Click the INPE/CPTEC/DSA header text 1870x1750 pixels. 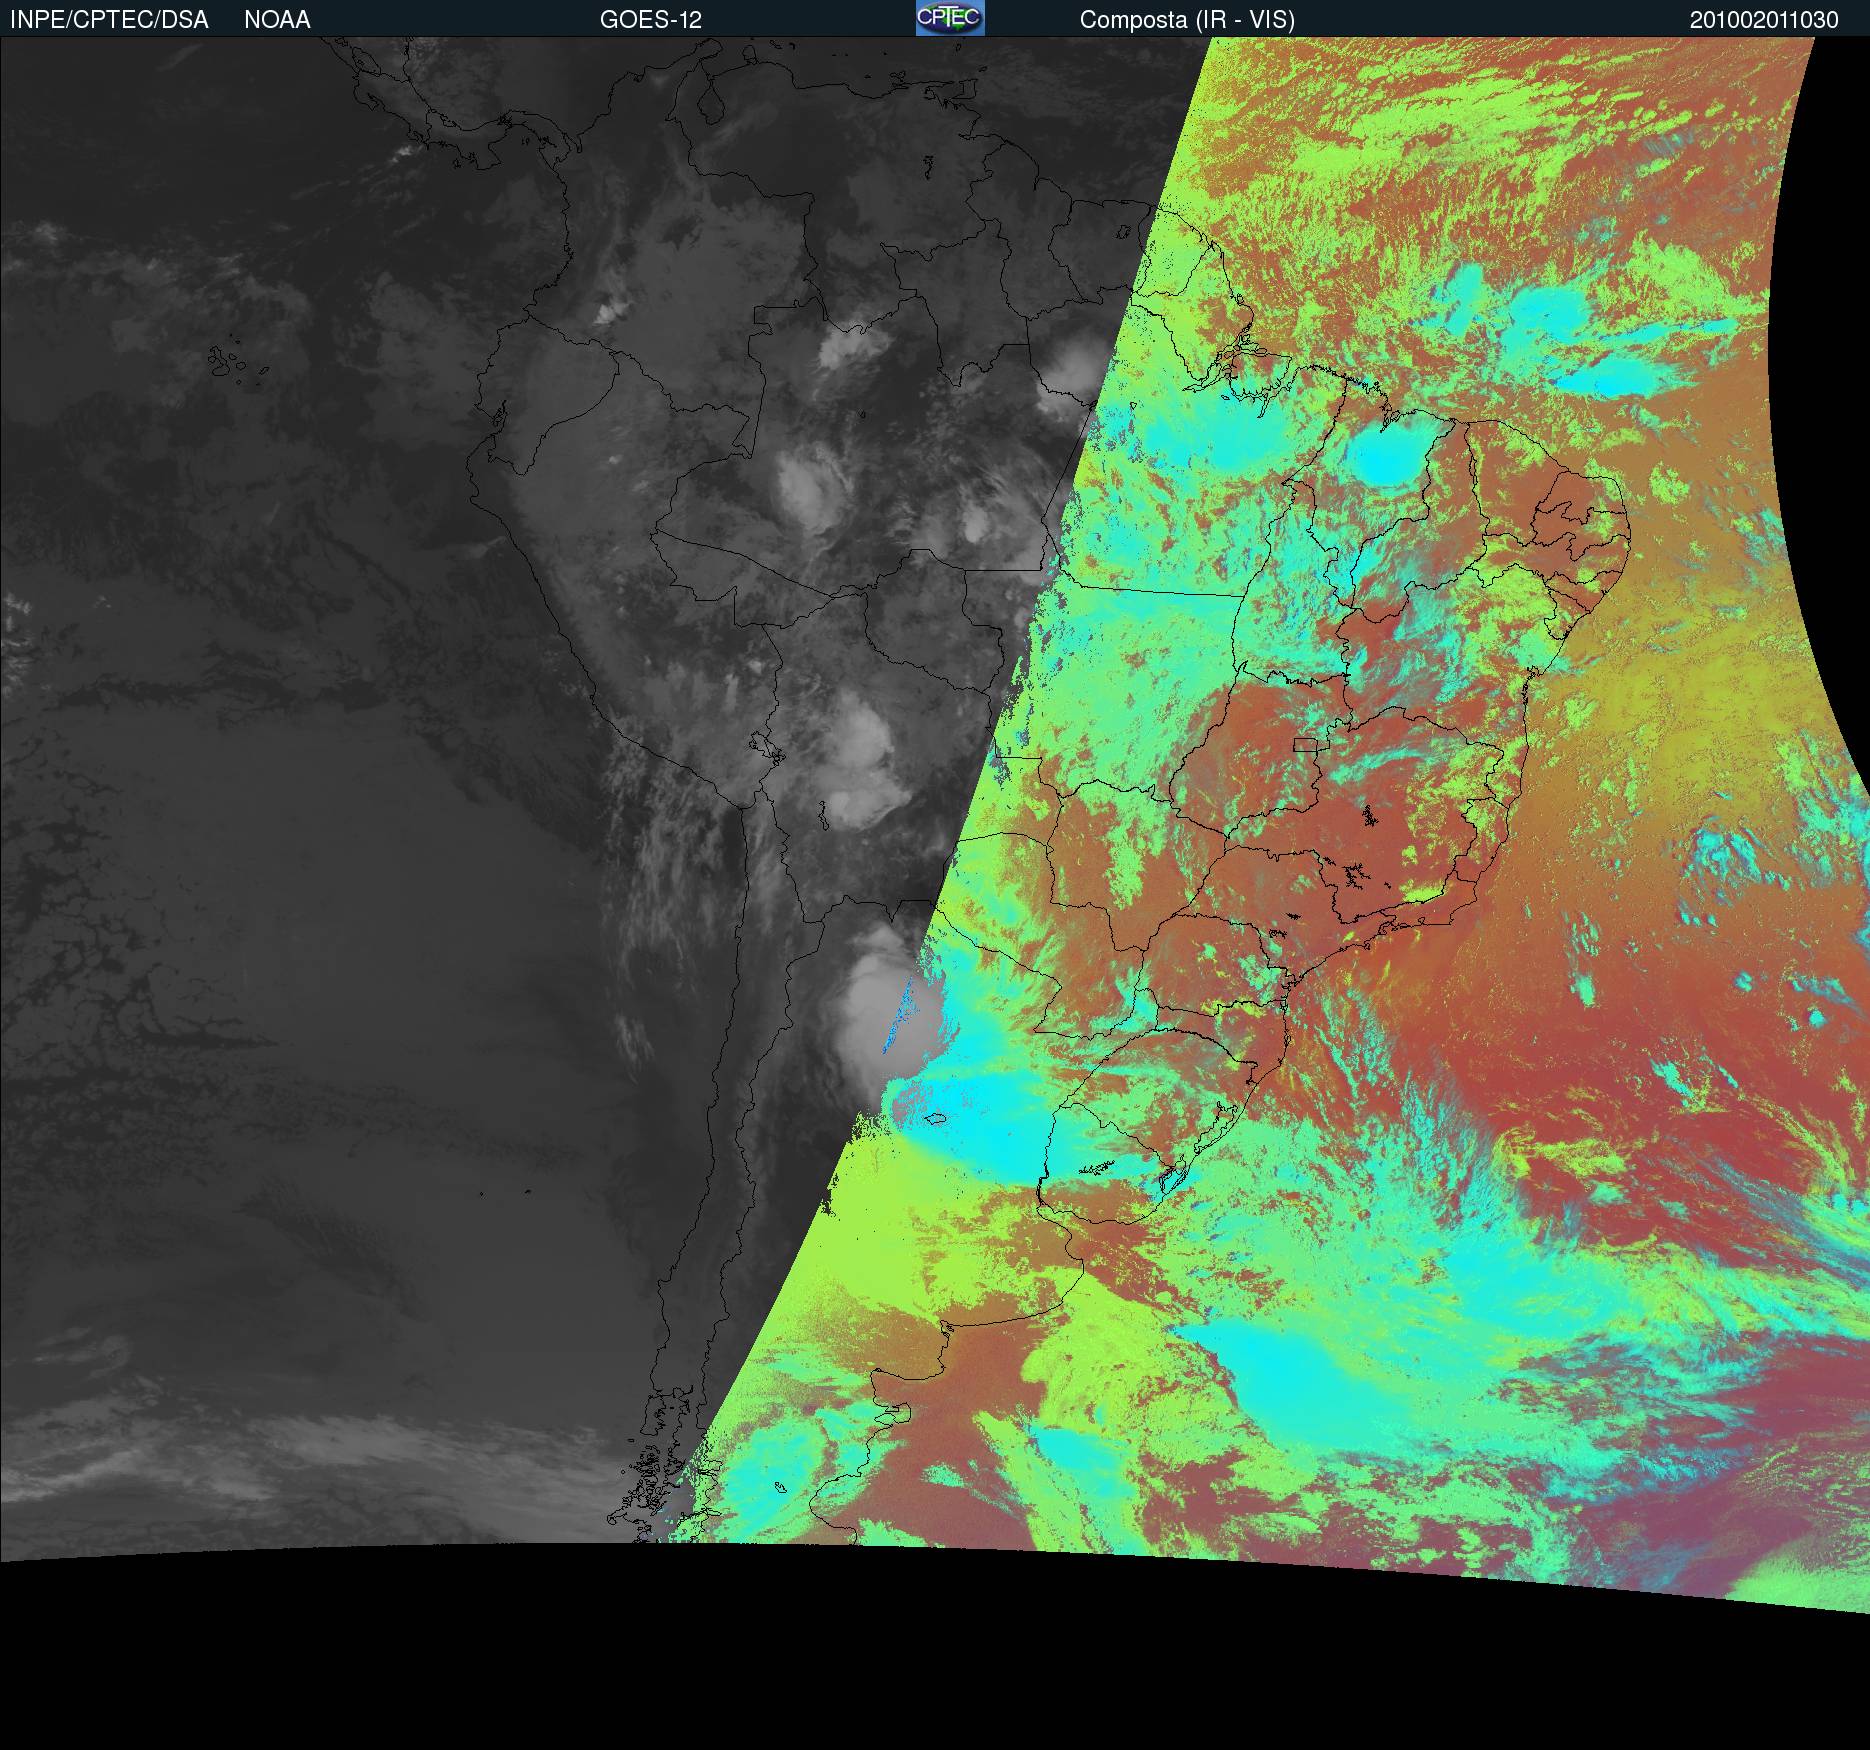coord(109,20)
